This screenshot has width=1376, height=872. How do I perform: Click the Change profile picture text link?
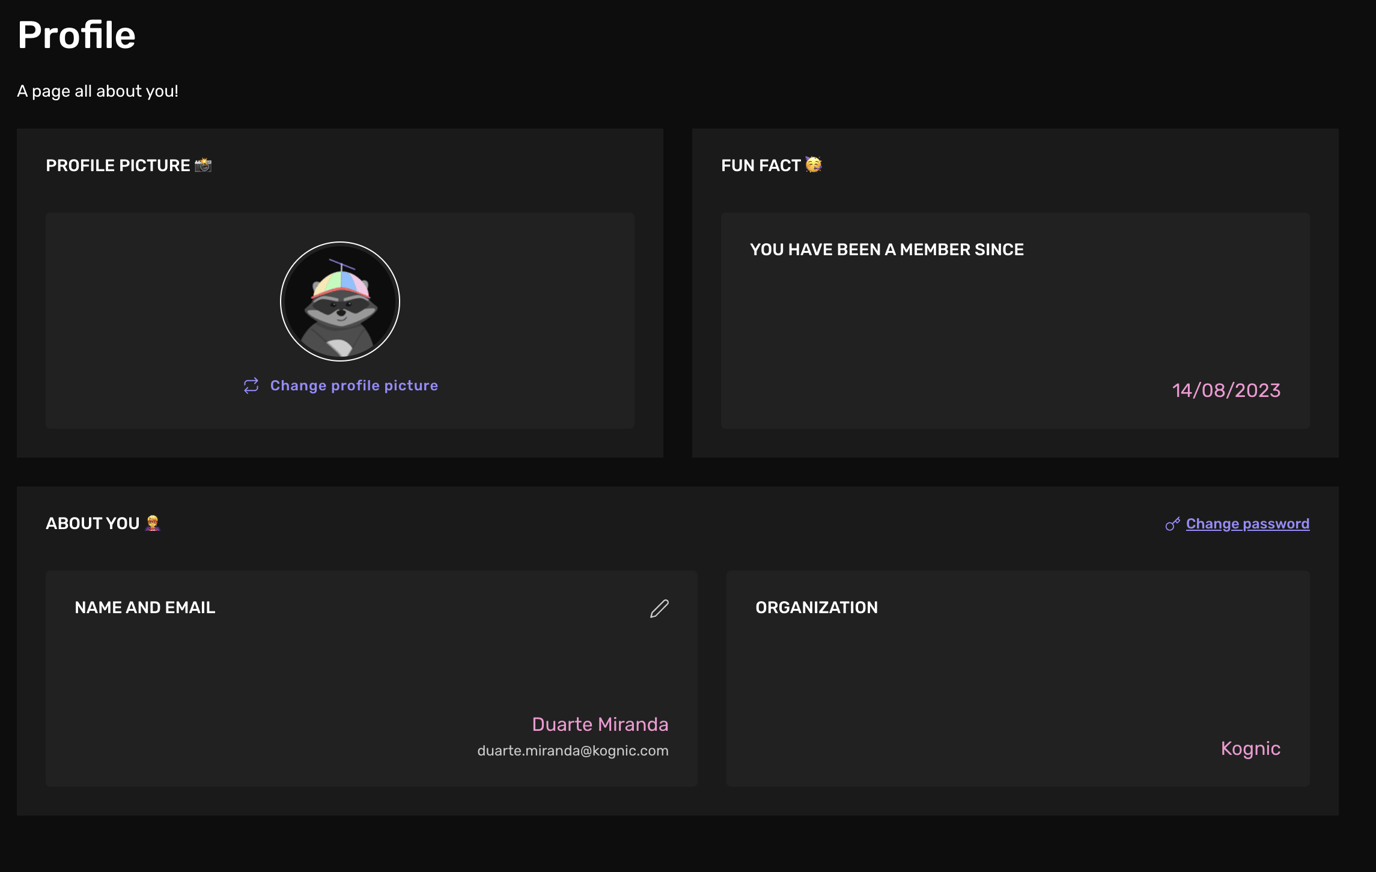tap(353, 386)
